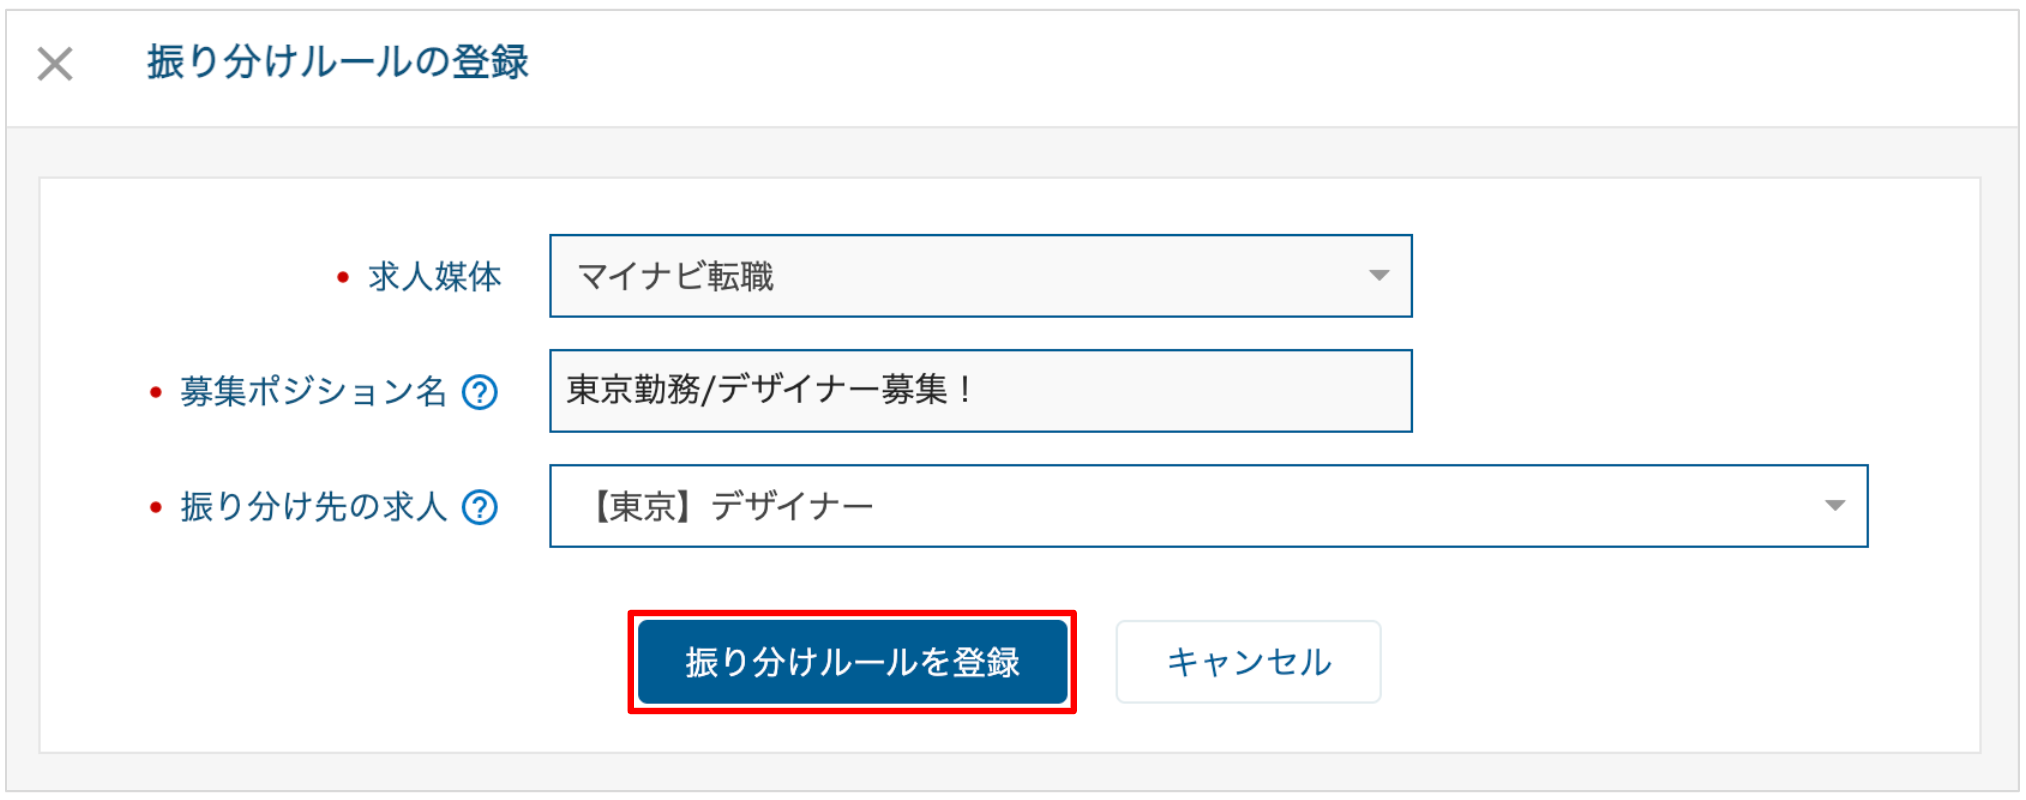Click the 募集ポジション名 field label
Image resolution: width=2026 pixels, height=800 pixels.
click(313, 392)
